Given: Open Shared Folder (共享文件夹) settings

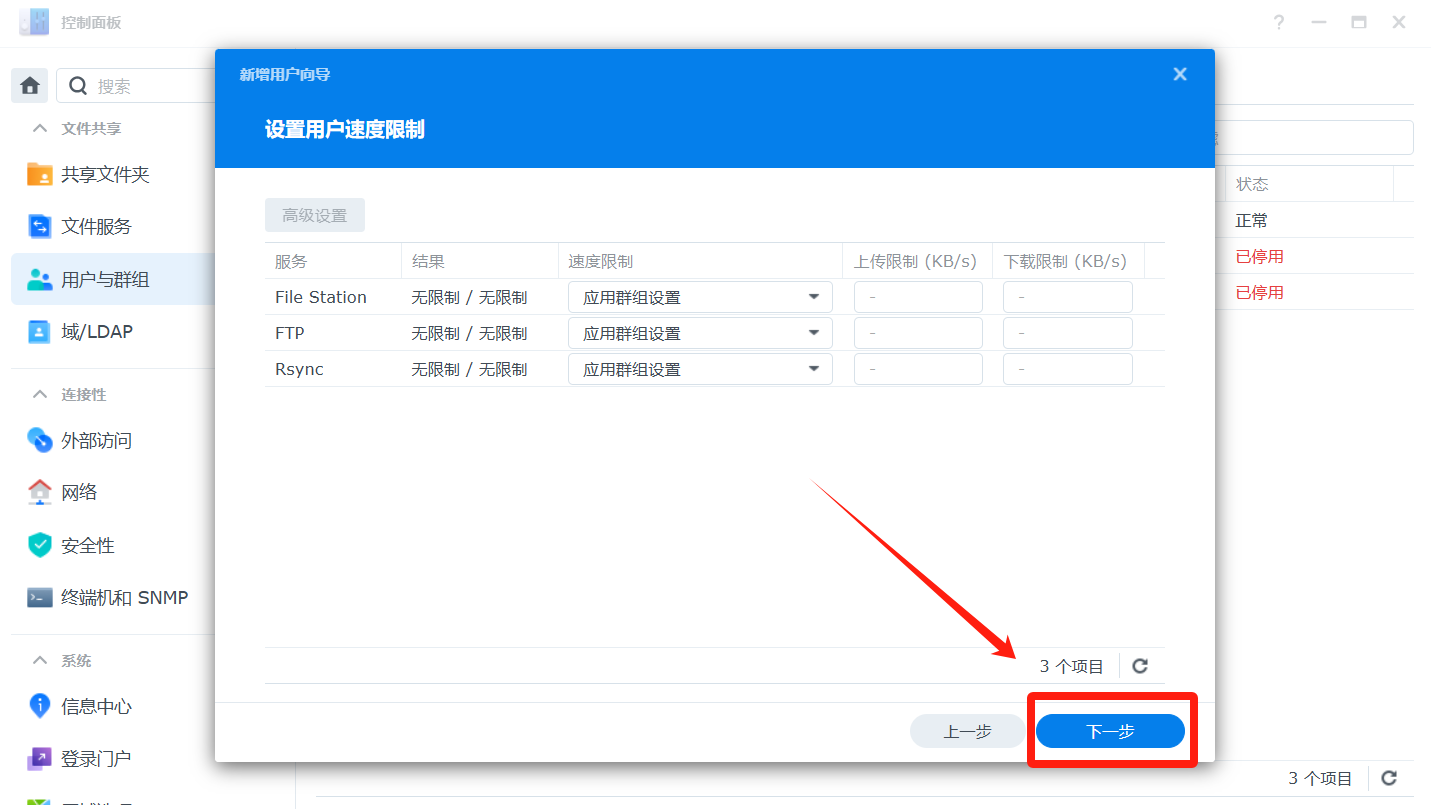Looking at the screenshot, I should [x=105, y=175].
